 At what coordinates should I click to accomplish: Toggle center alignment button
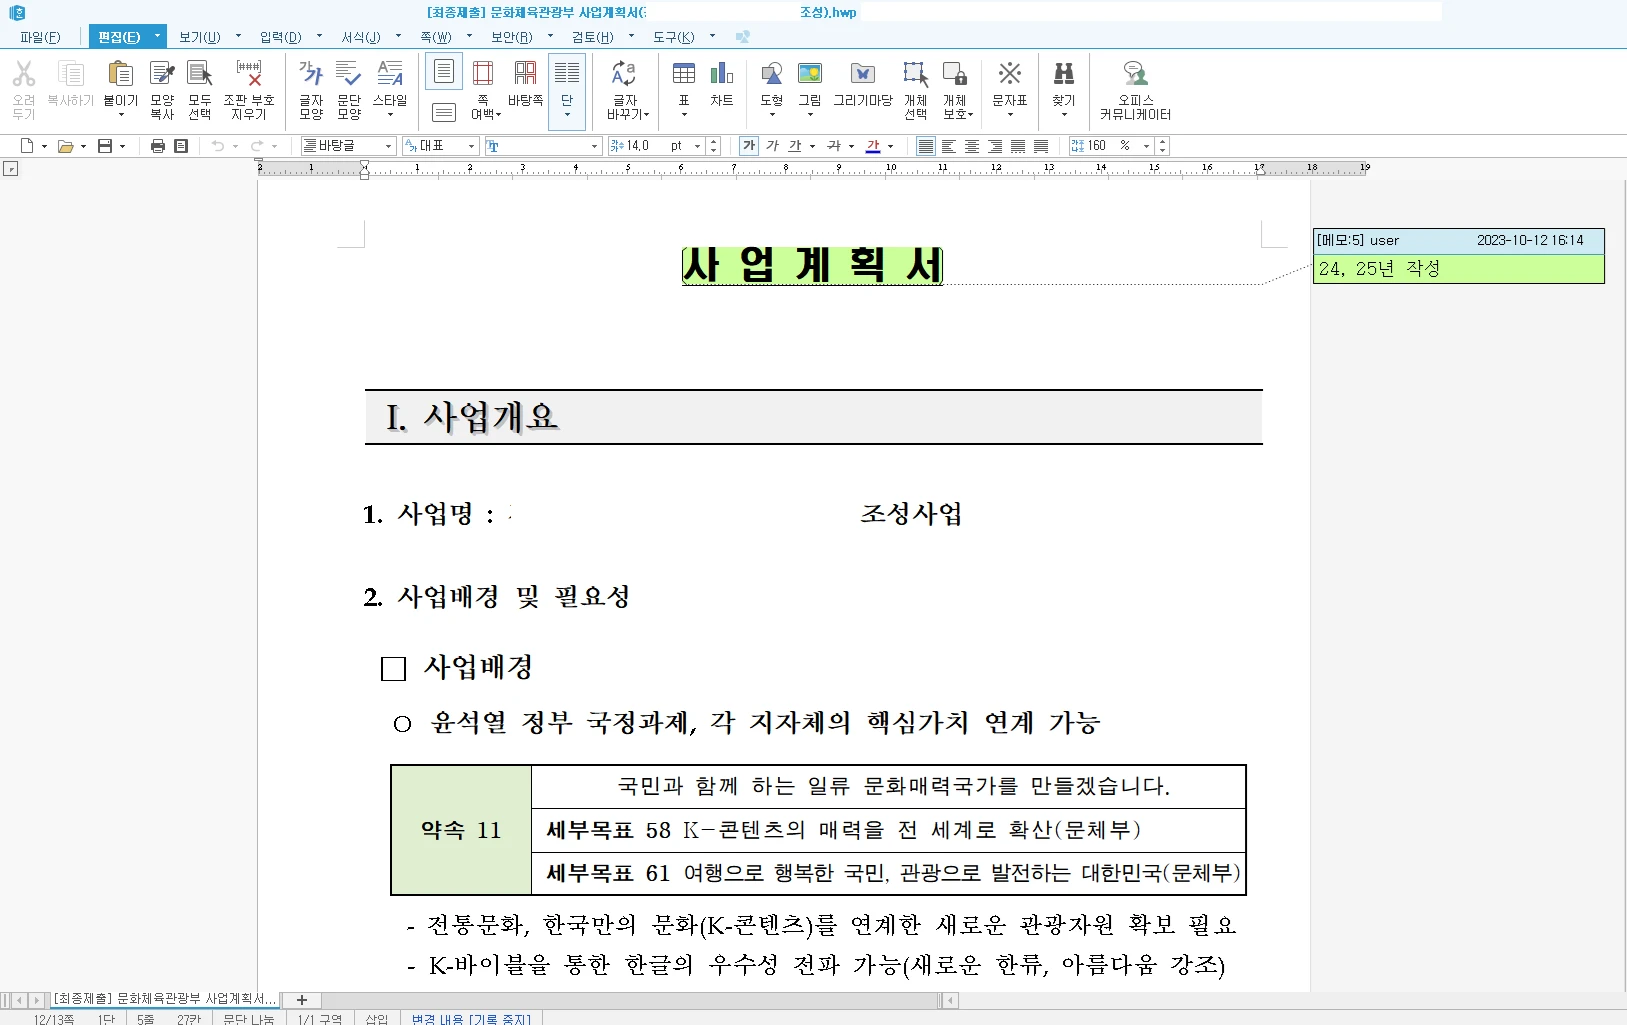[x=972, y=146]
